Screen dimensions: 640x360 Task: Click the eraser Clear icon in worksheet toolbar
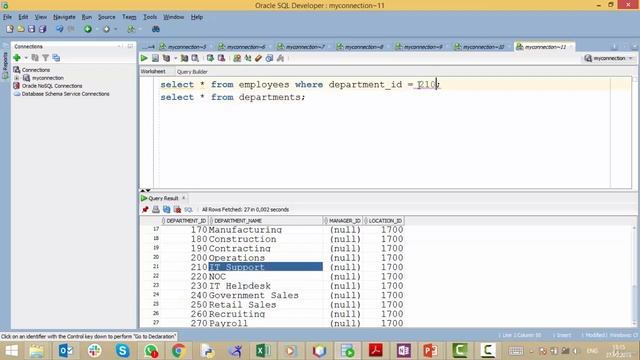258,58
